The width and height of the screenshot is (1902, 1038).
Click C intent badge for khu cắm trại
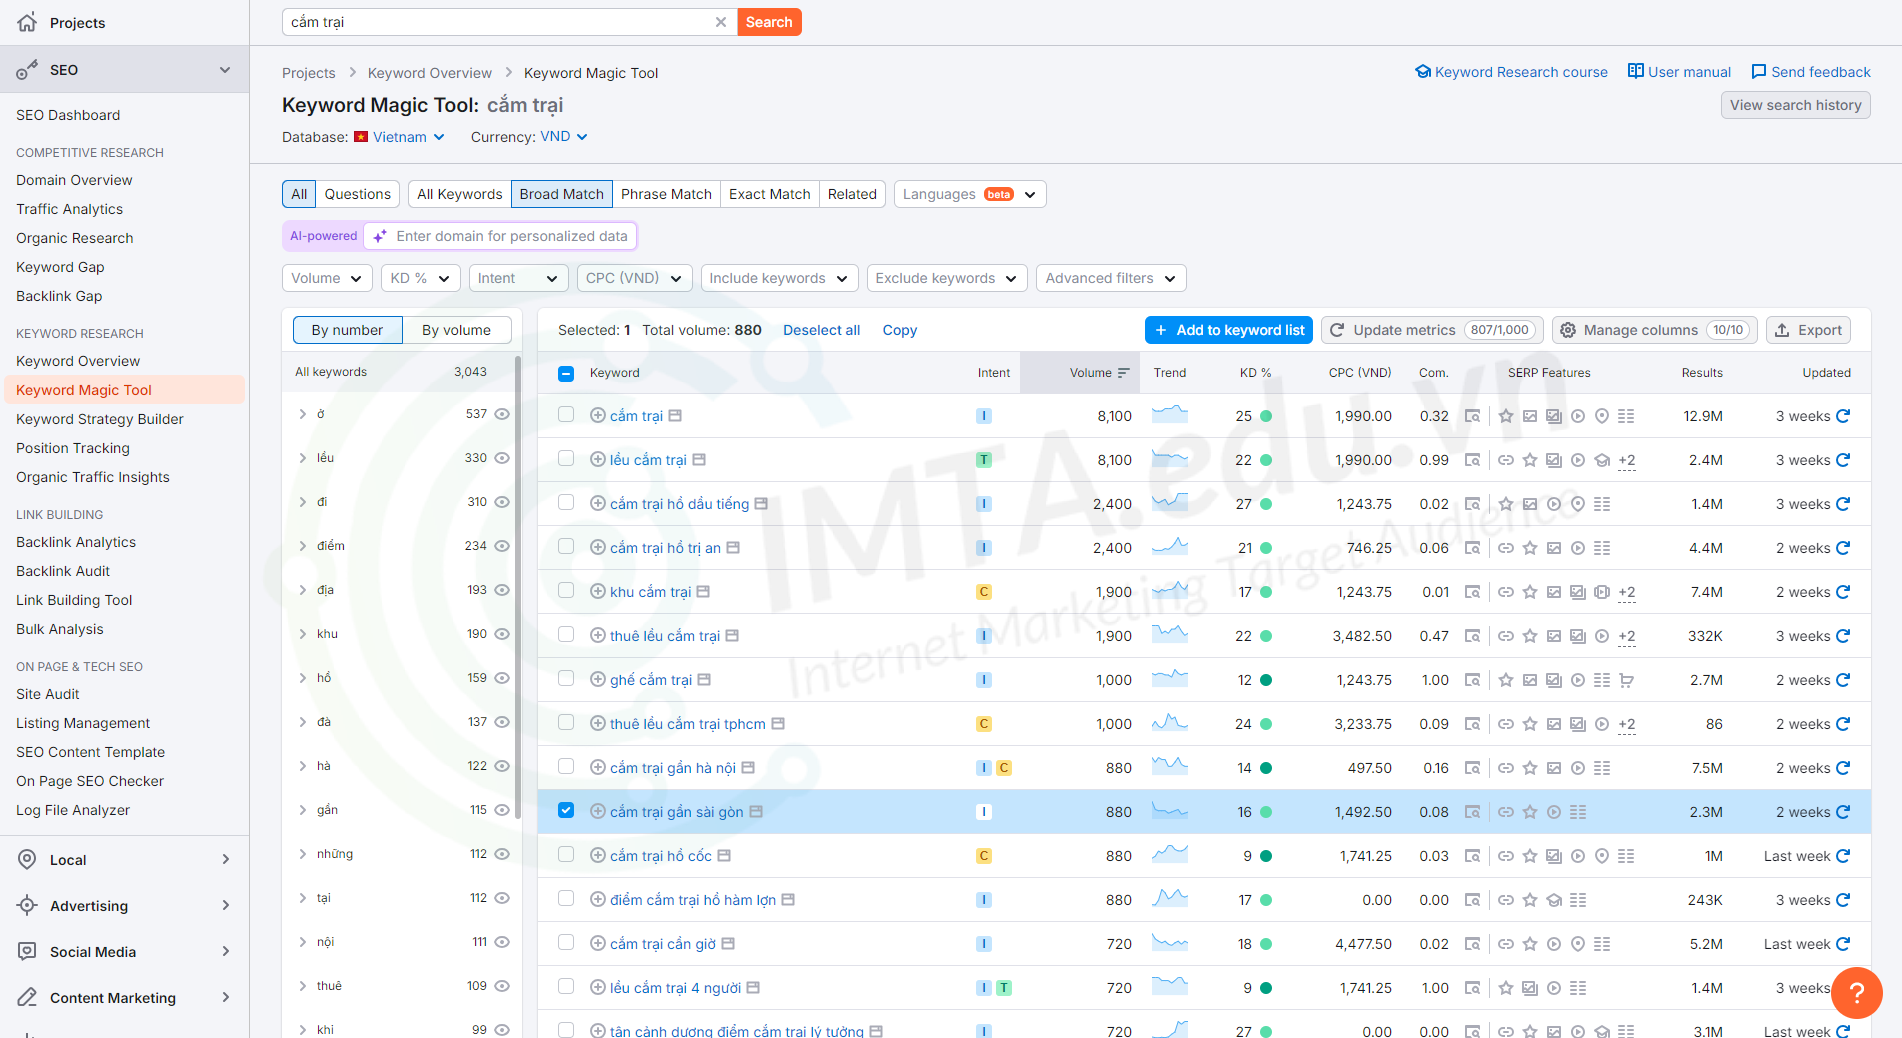pyautogui.click(x=984, y=592)
